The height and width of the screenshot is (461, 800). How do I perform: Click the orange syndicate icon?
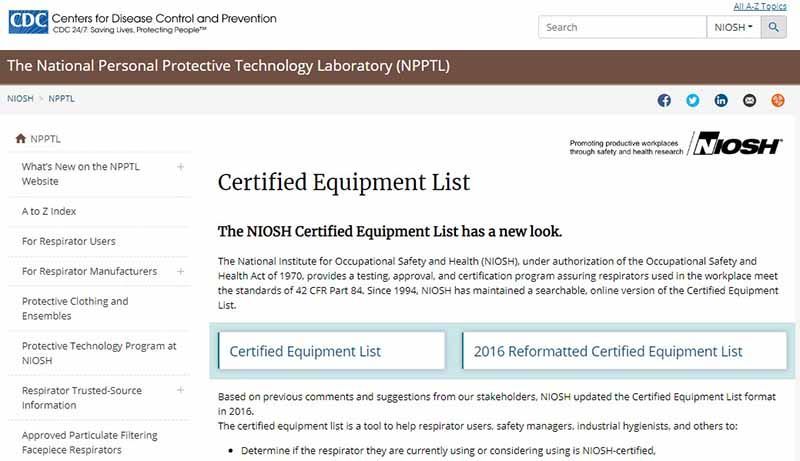coord(778,100)
